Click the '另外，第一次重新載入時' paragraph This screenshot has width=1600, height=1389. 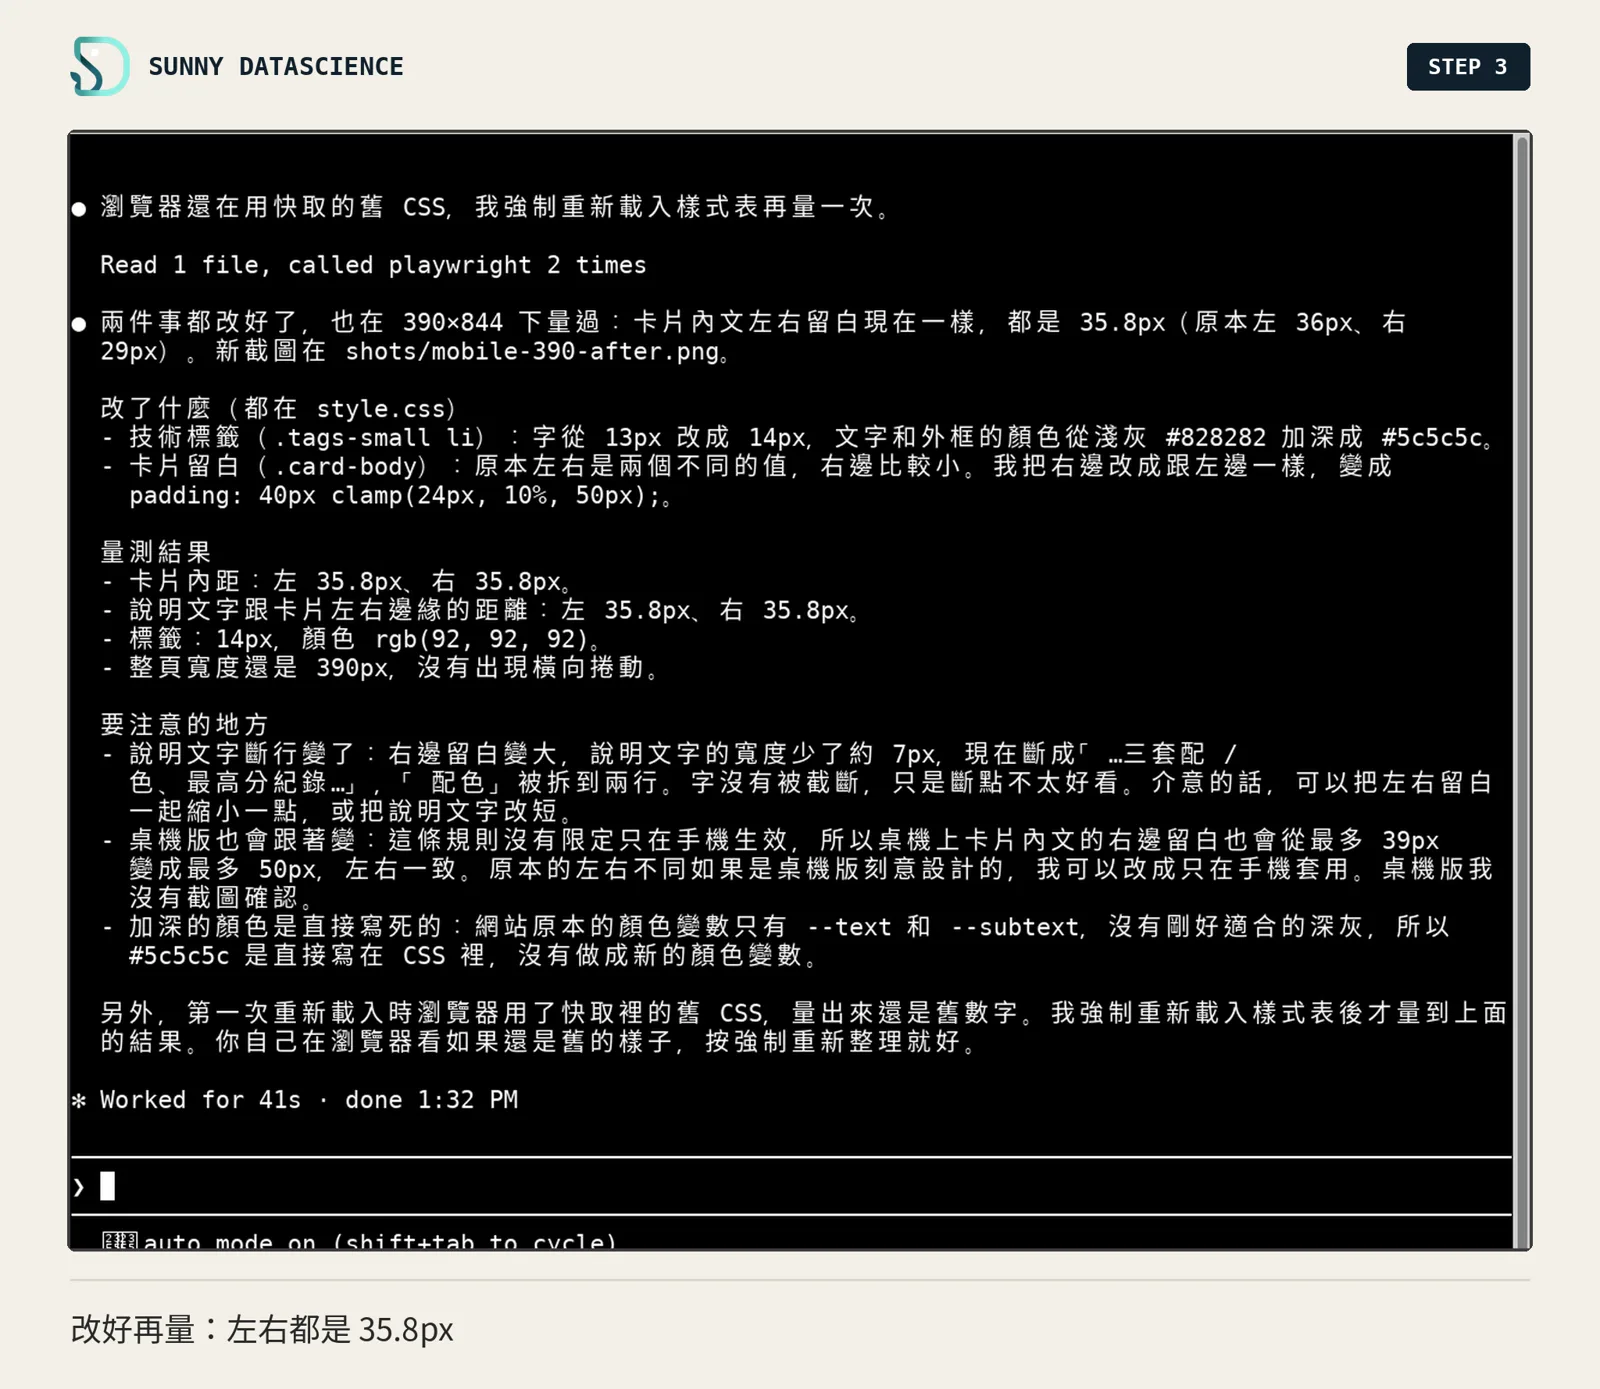[804, 1027]
